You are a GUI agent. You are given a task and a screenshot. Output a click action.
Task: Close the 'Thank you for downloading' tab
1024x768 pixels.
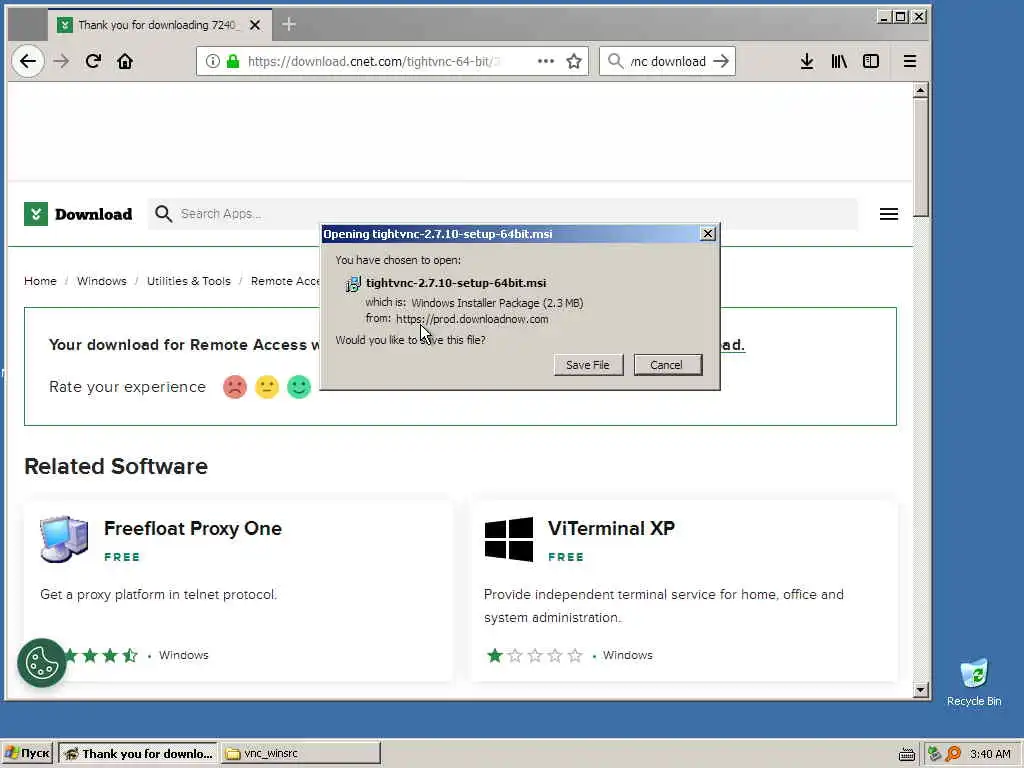[255, 25]
